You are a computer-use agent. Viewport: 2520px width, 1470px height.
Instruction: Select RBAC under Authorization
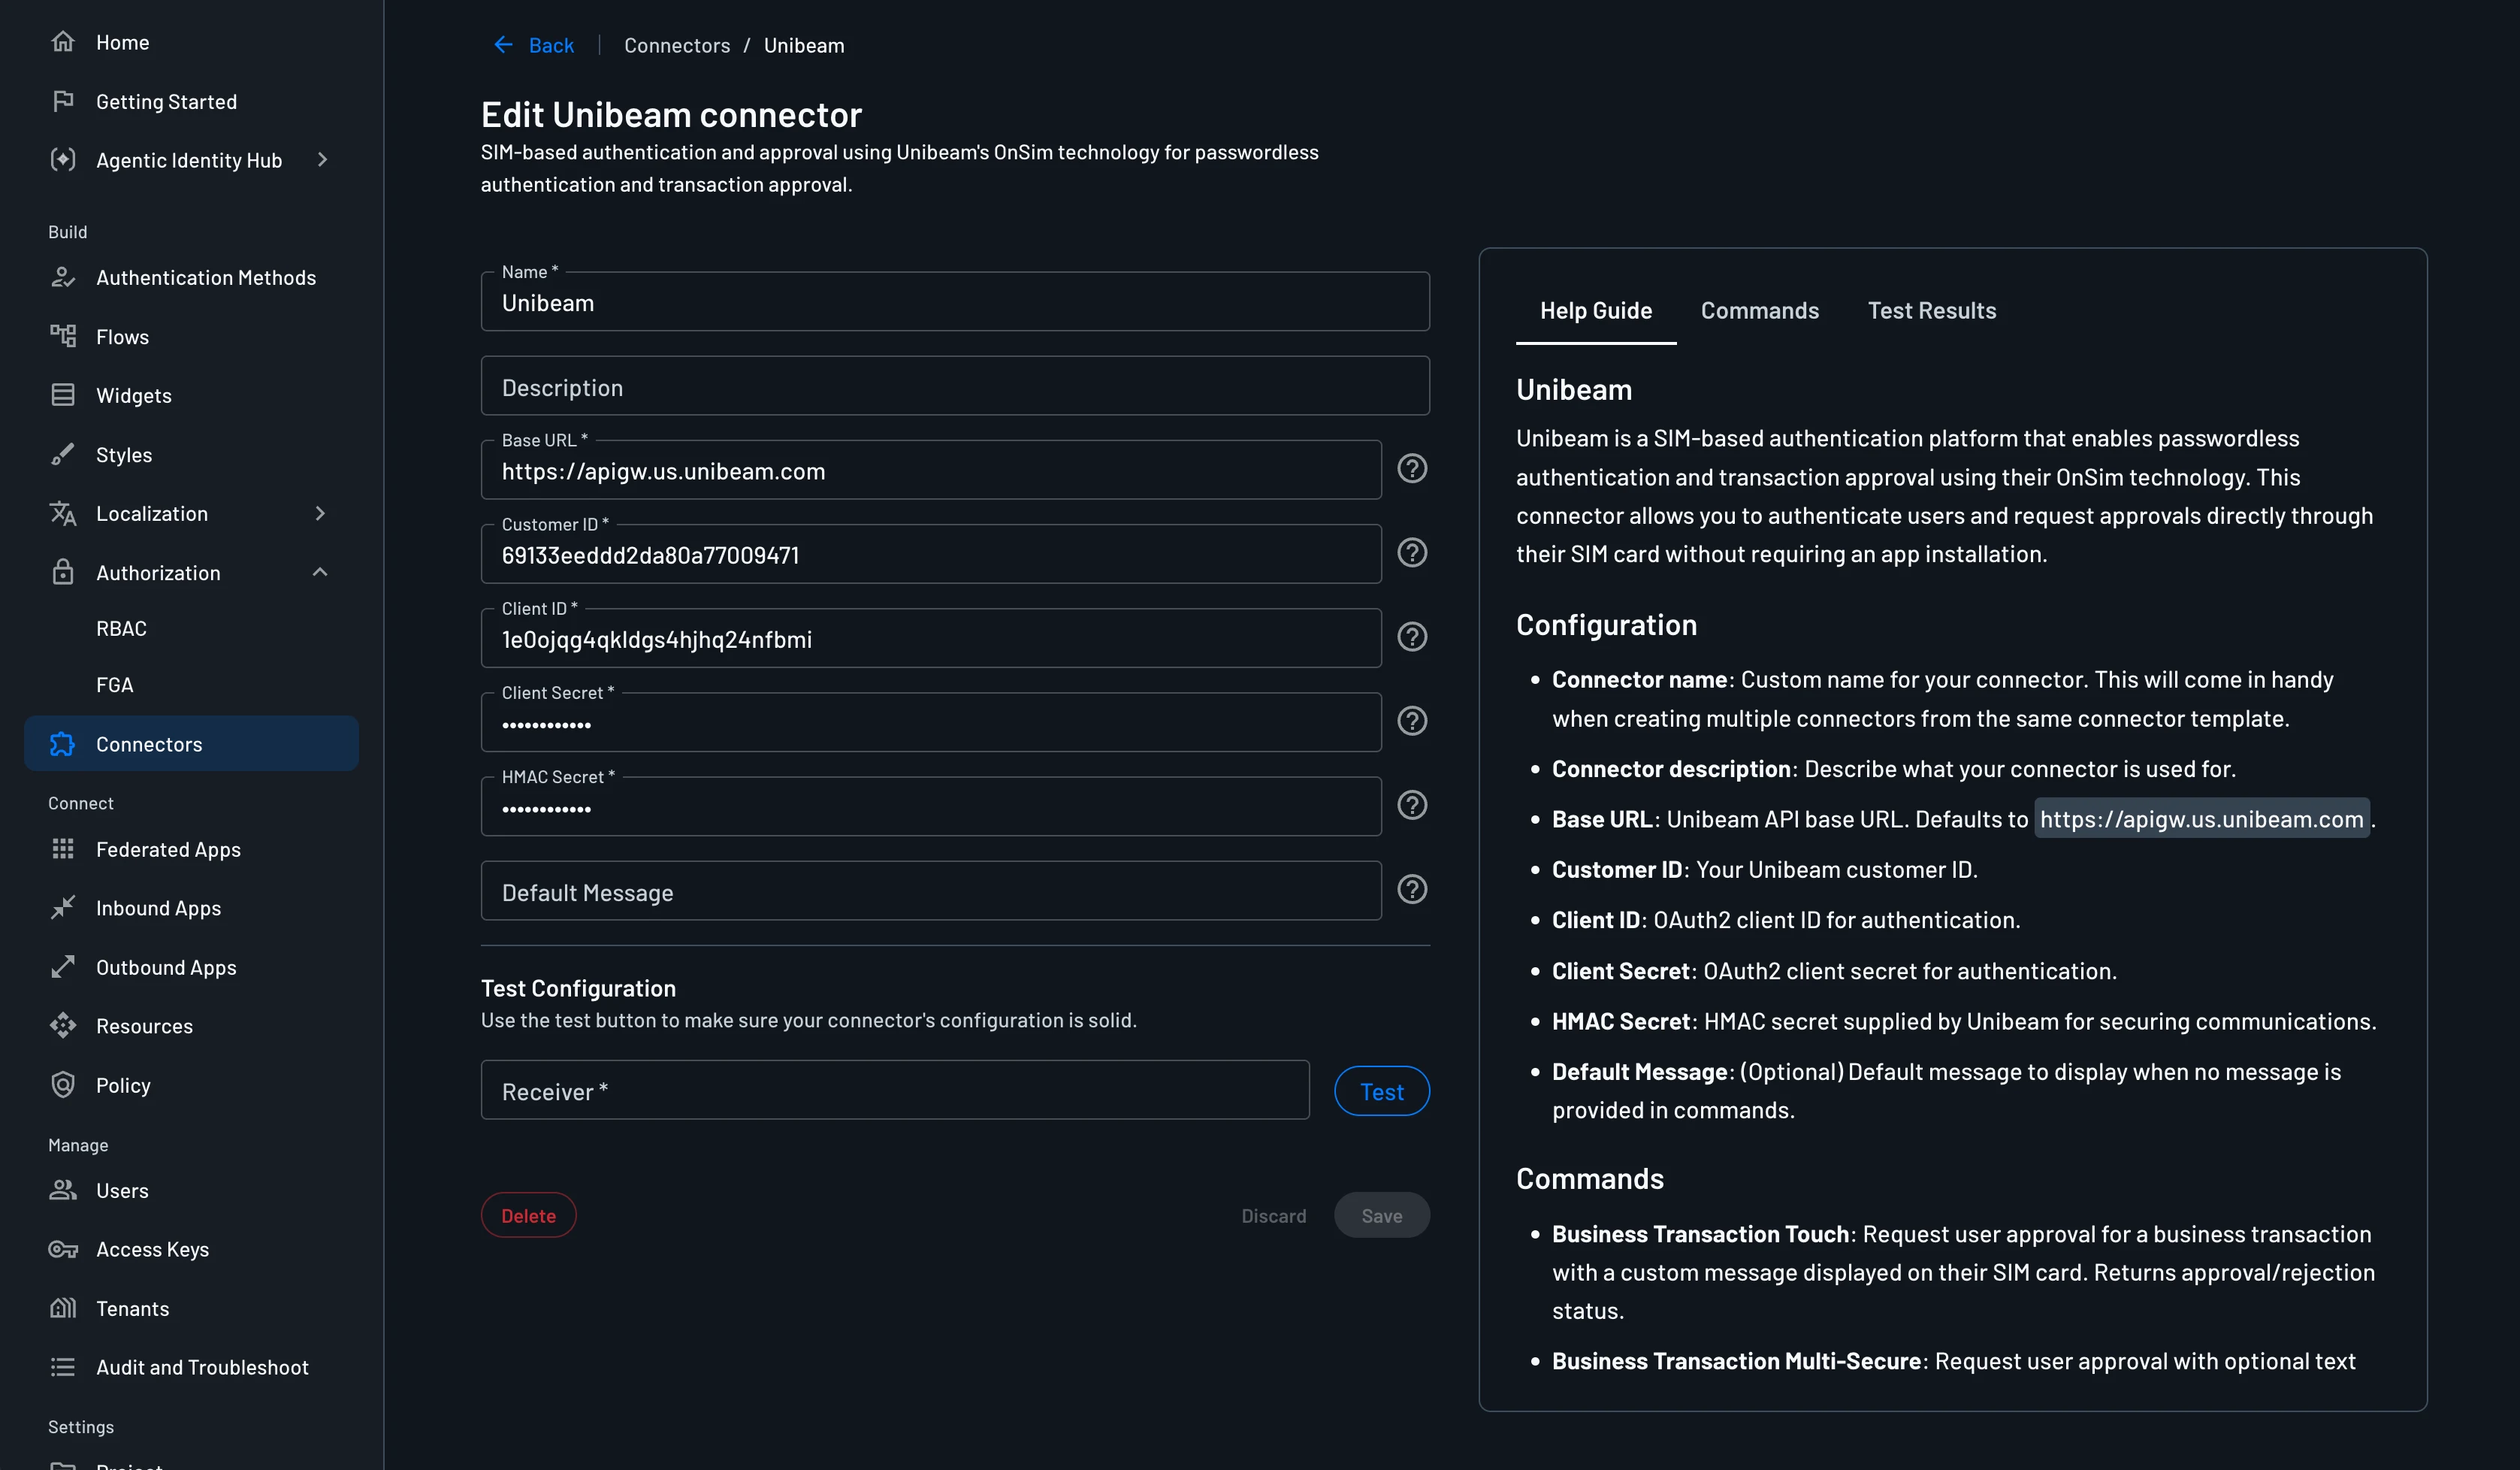tap(121, 628)
